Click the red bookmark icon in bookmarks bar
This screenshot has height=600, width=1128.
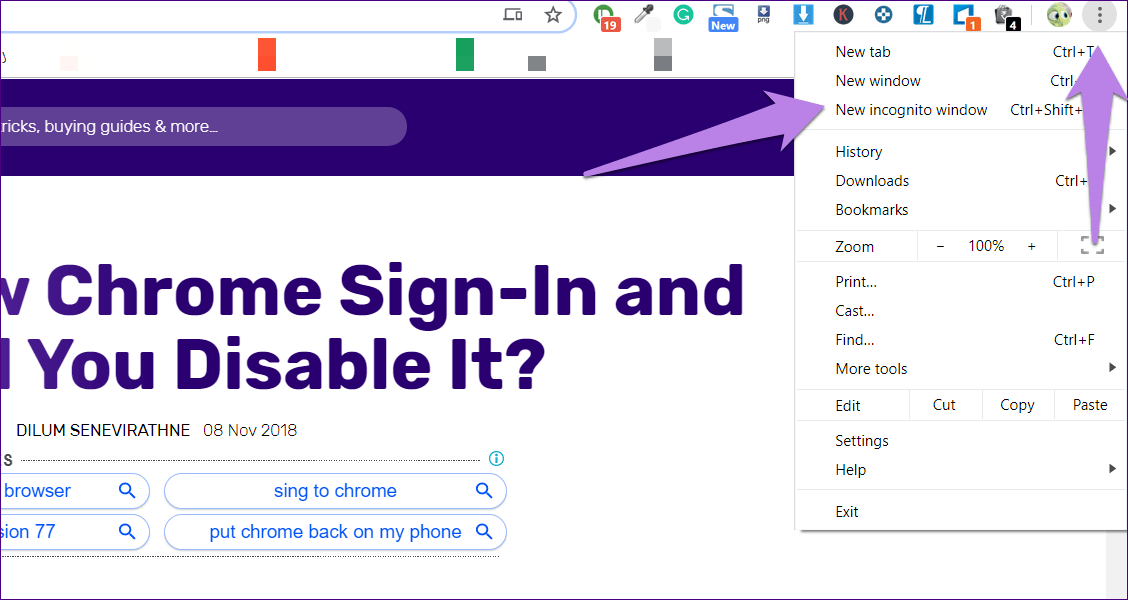click(x=267, y=55)
